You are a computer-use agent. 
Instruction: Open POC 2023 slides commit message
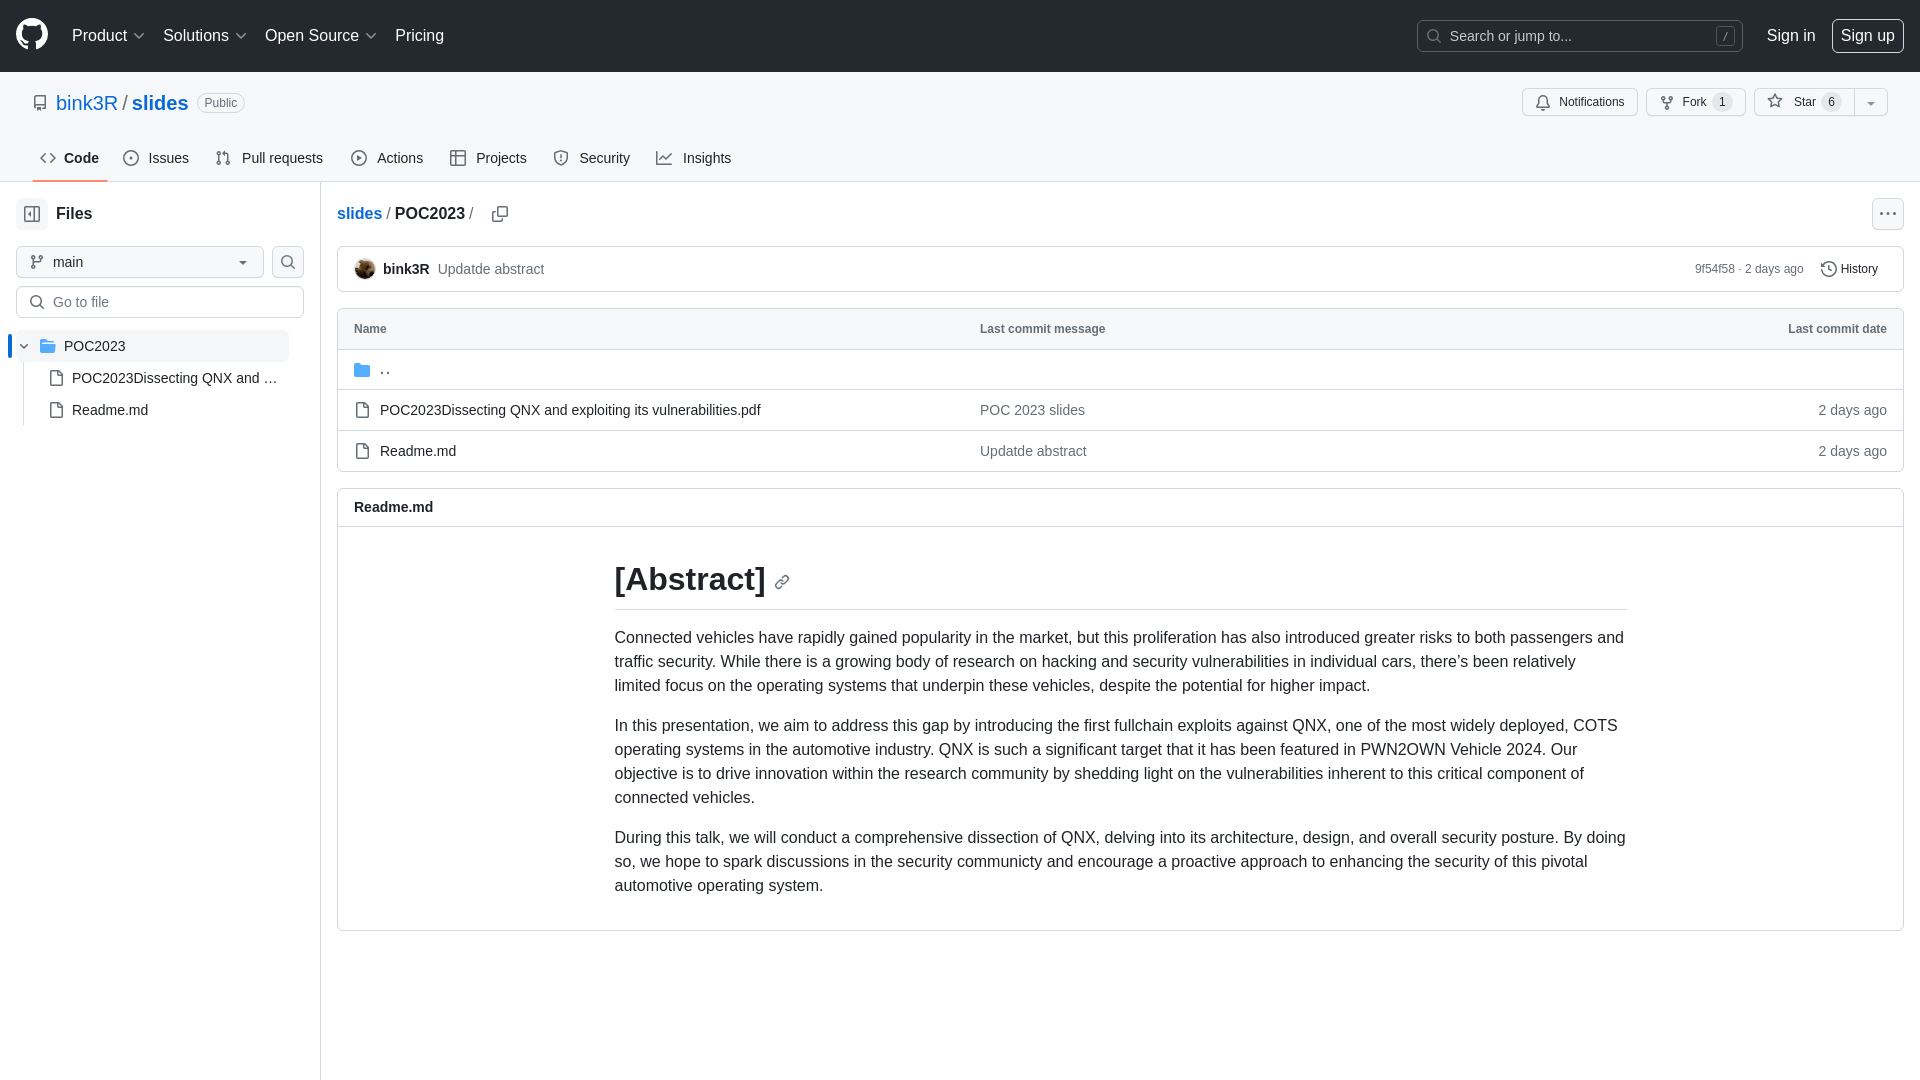click(1032, 410)
